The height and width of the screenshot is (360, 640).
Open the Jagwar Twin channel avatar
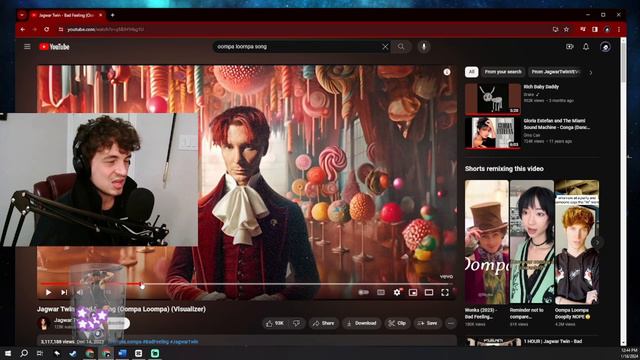pos(43,323)
